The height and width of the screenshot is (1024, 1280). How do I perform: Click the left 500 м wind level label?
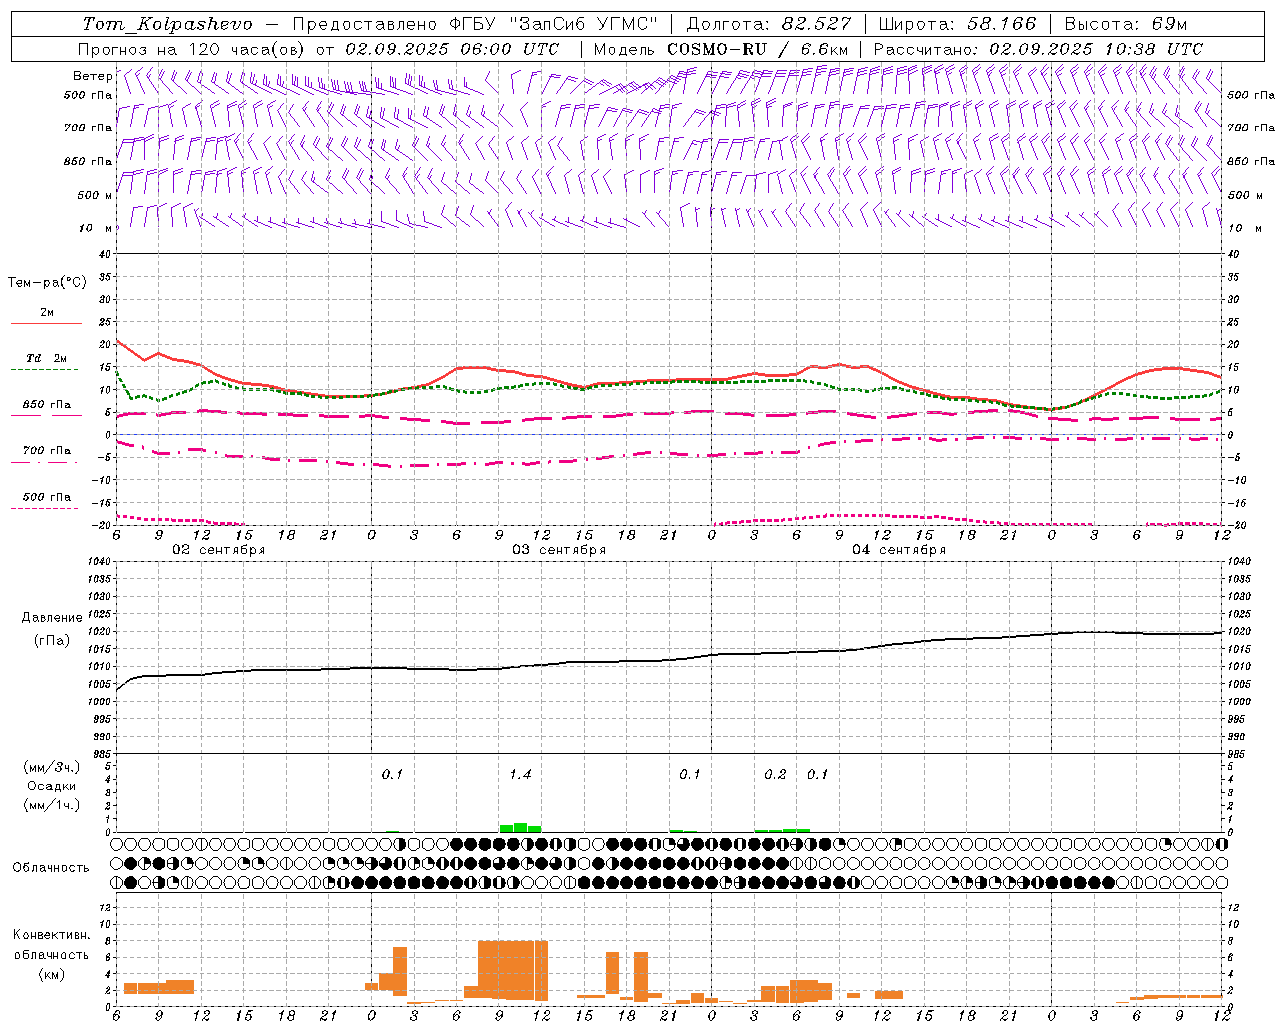click(x=95, y=195)
